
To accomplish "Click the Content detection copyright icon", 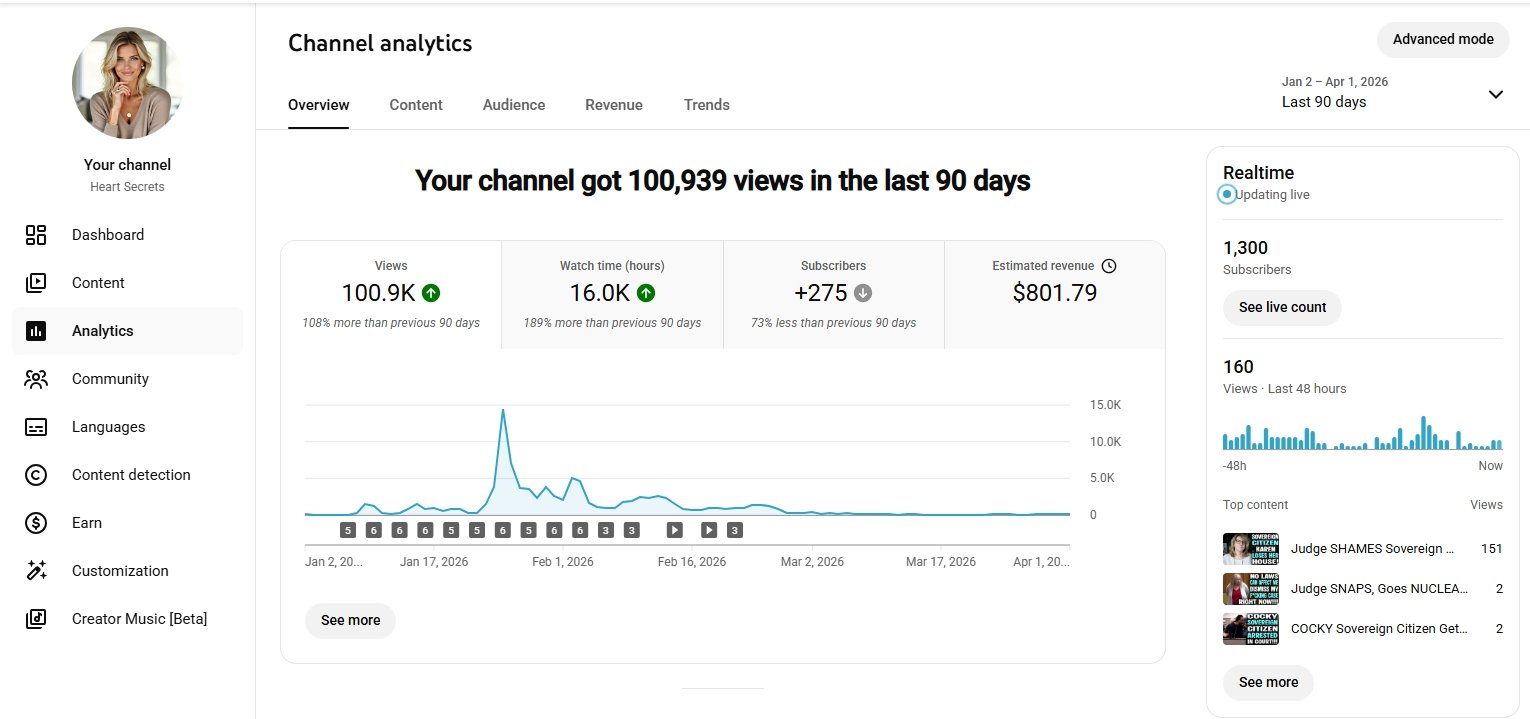I will (x=36, y=475).
